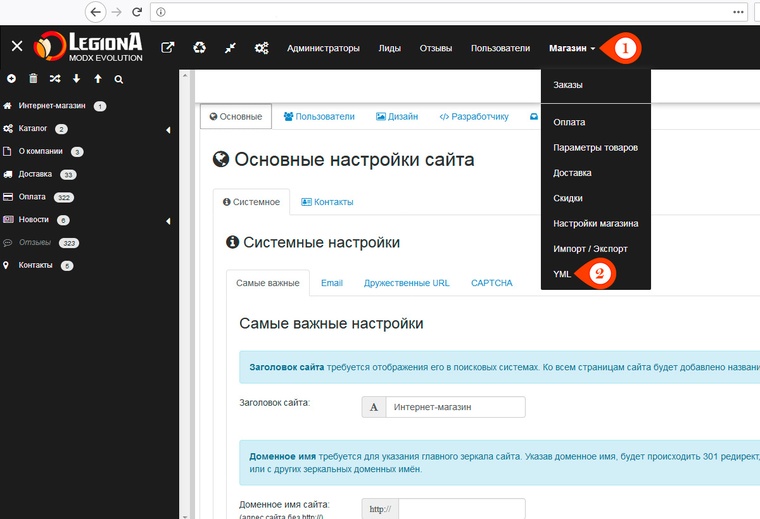Expand the Новости tree node arrow
The height and width of the screenshot is (519, 760).
(x=168, y=221)
